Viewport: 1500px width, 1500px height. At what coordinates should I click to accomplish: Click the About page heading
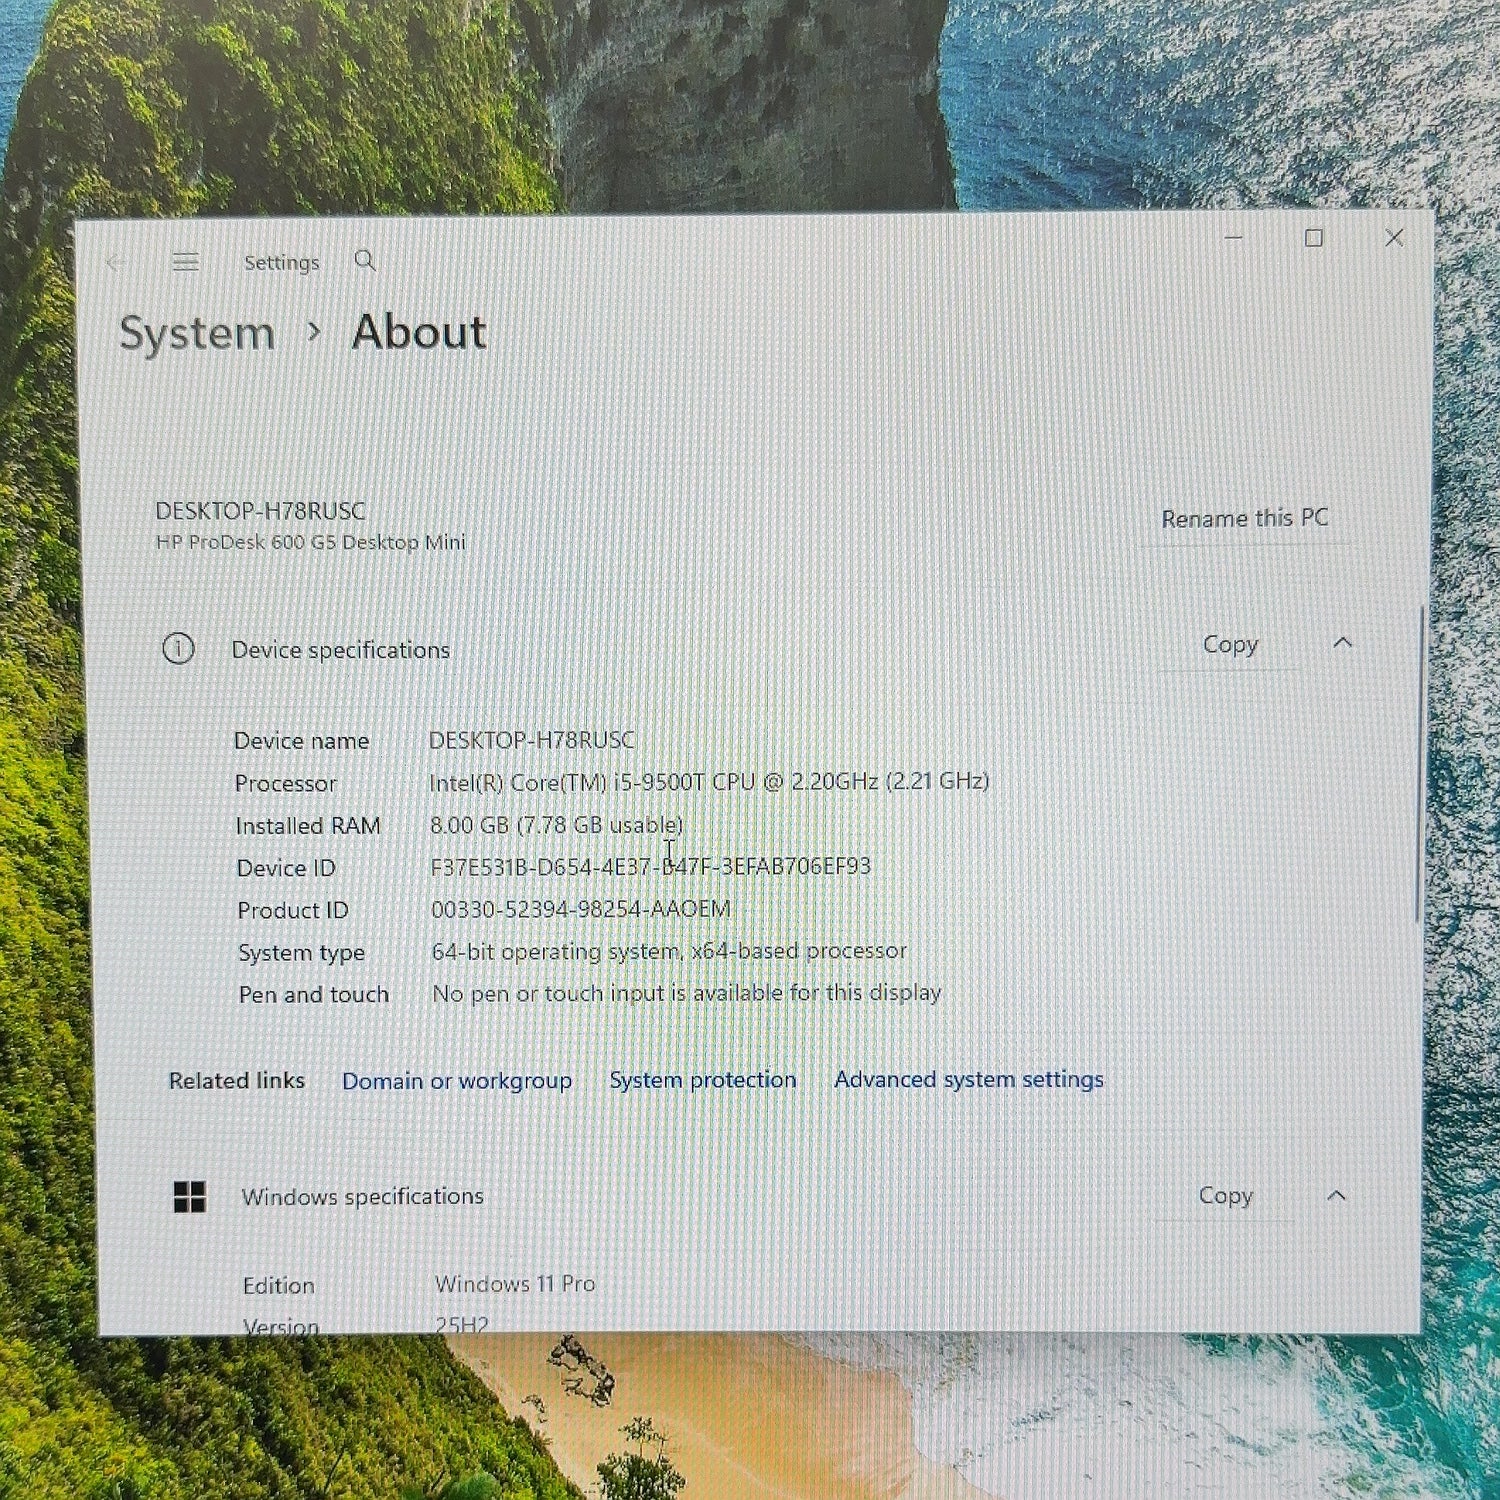pos(419,332)
